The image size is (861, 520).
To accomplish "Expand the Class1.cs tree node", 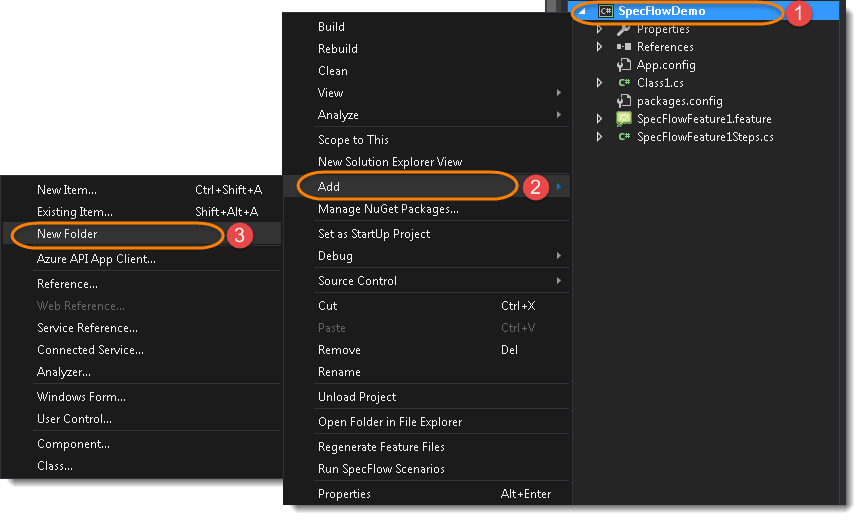I will tap(600, 83).
